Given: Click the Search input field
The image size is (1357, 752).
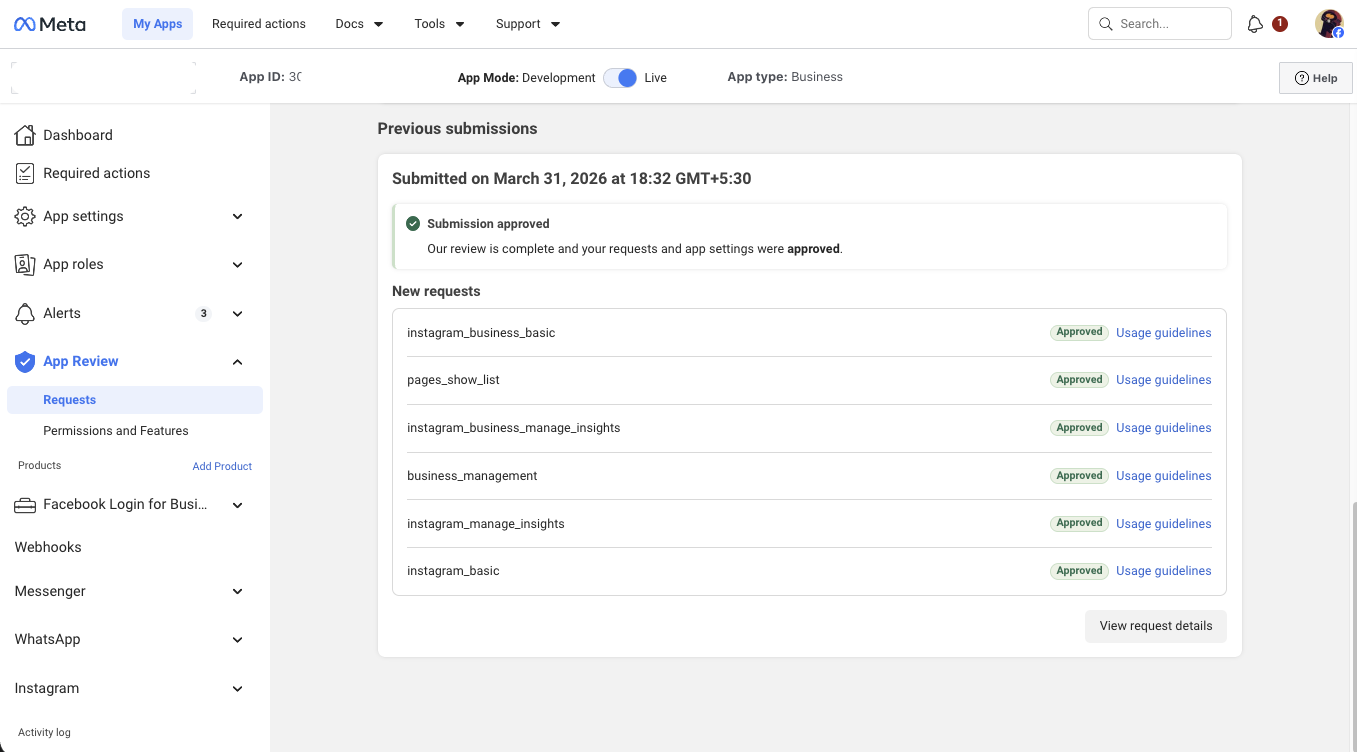Looking at the screenshot, I should (1160, 24).
